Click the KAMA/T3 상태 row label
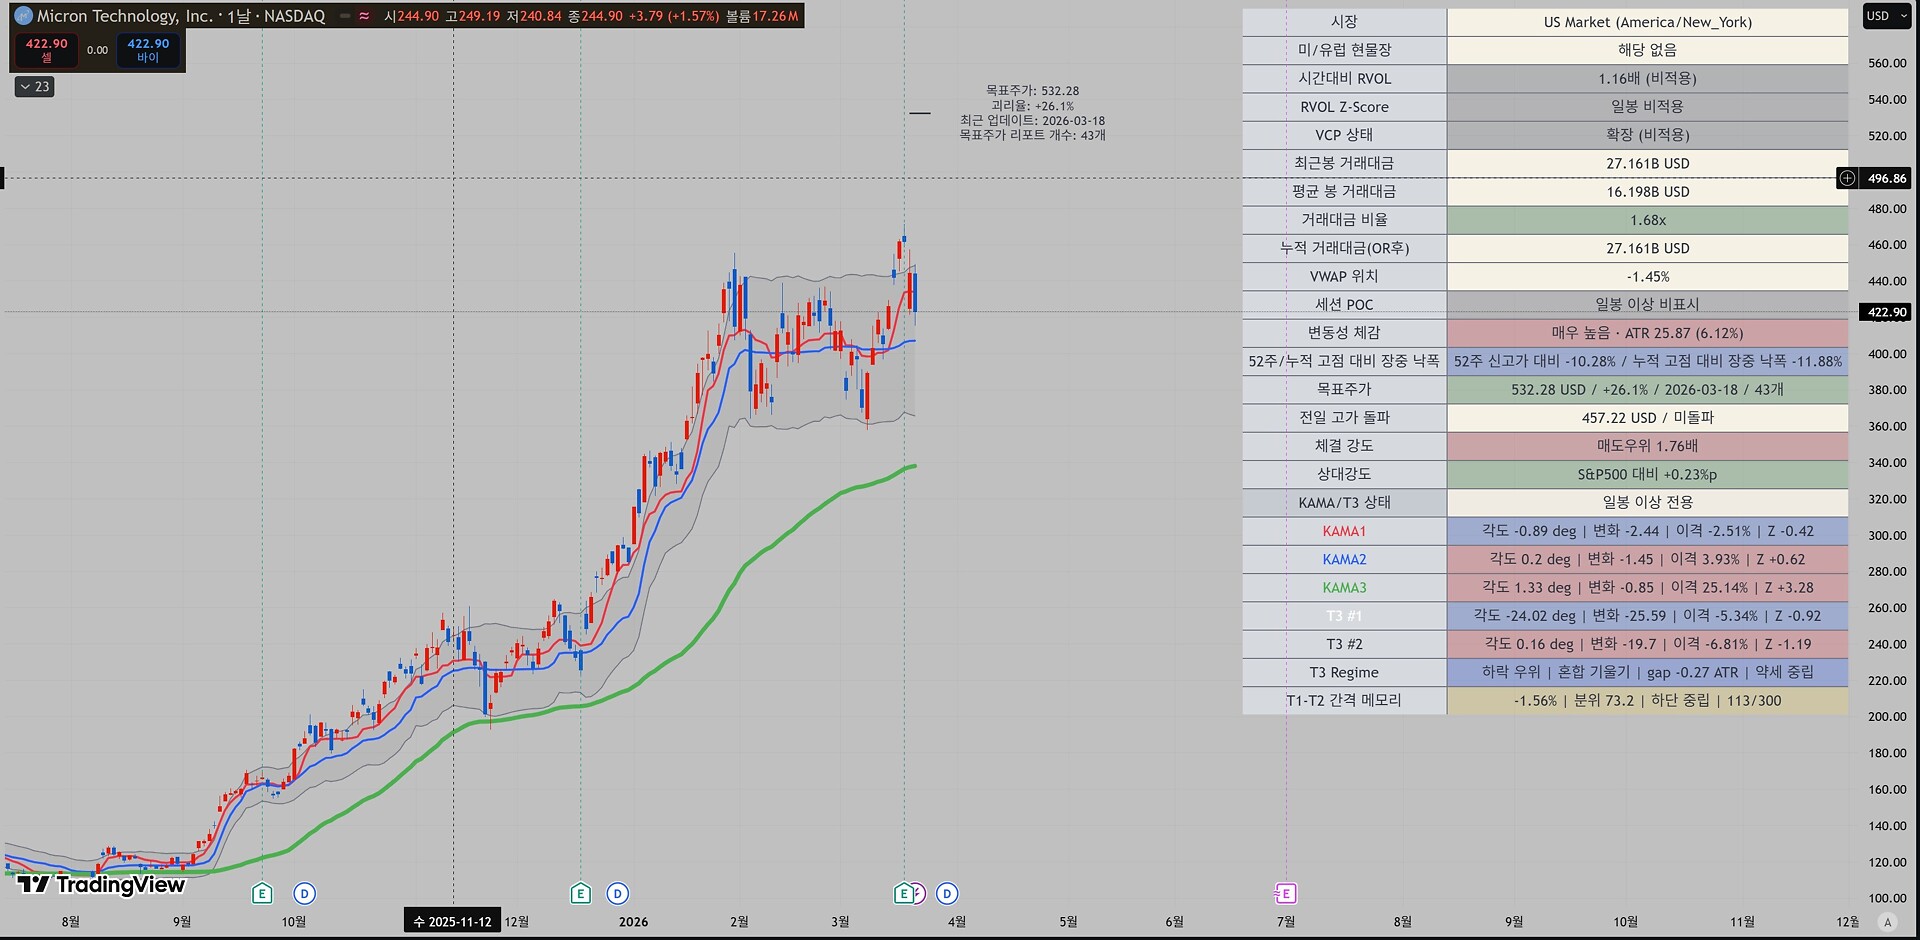Image resolution: width=1920 pixels, height=940 pixels. click(1344, 503)
